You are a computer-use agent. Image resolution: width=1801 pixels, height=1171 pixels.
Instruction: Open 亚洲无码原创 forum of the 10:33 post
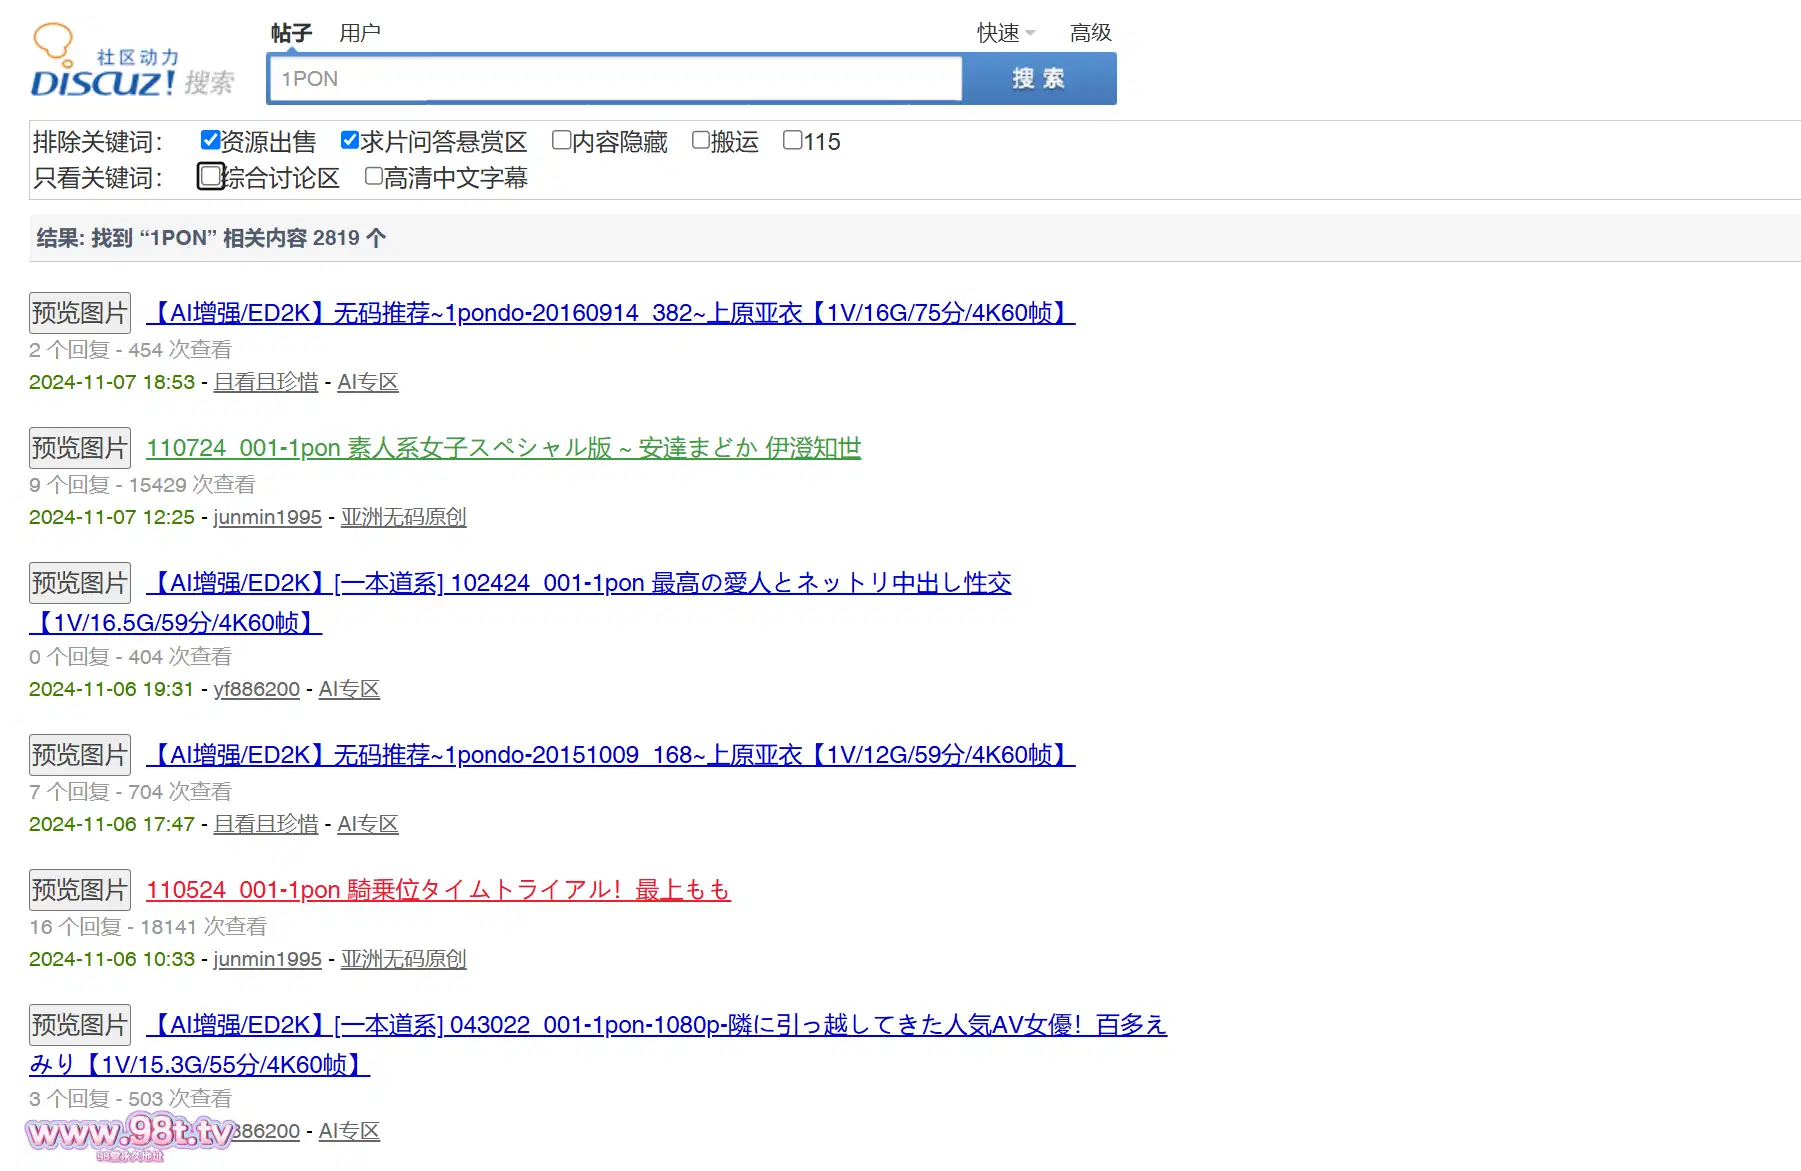[404, 959]
